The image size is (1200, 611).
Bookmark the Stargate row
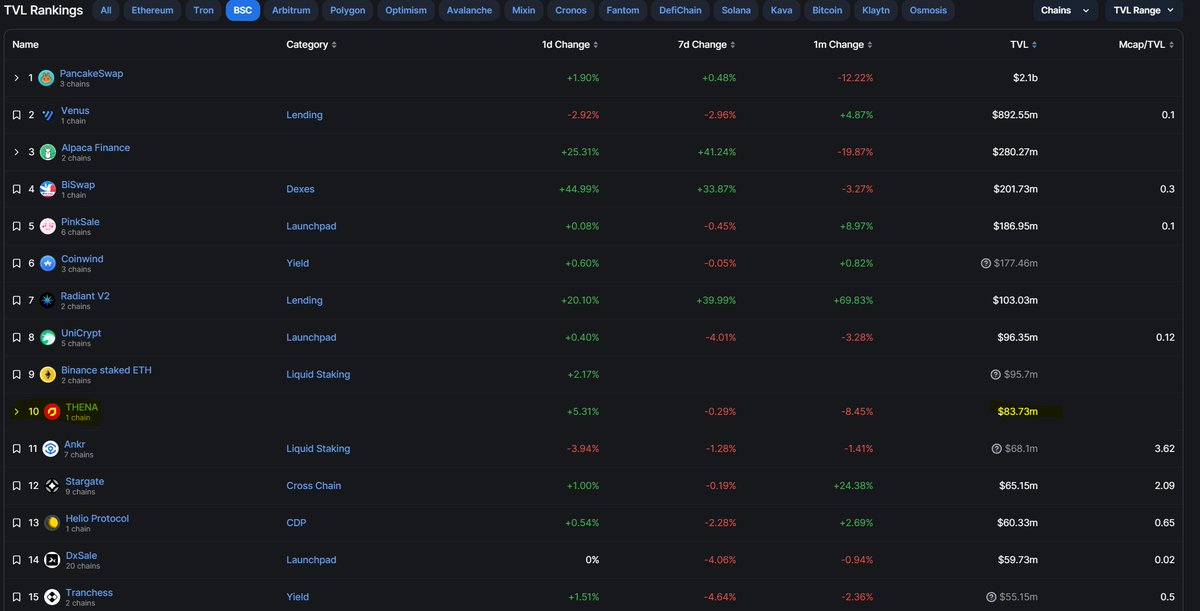16,486
